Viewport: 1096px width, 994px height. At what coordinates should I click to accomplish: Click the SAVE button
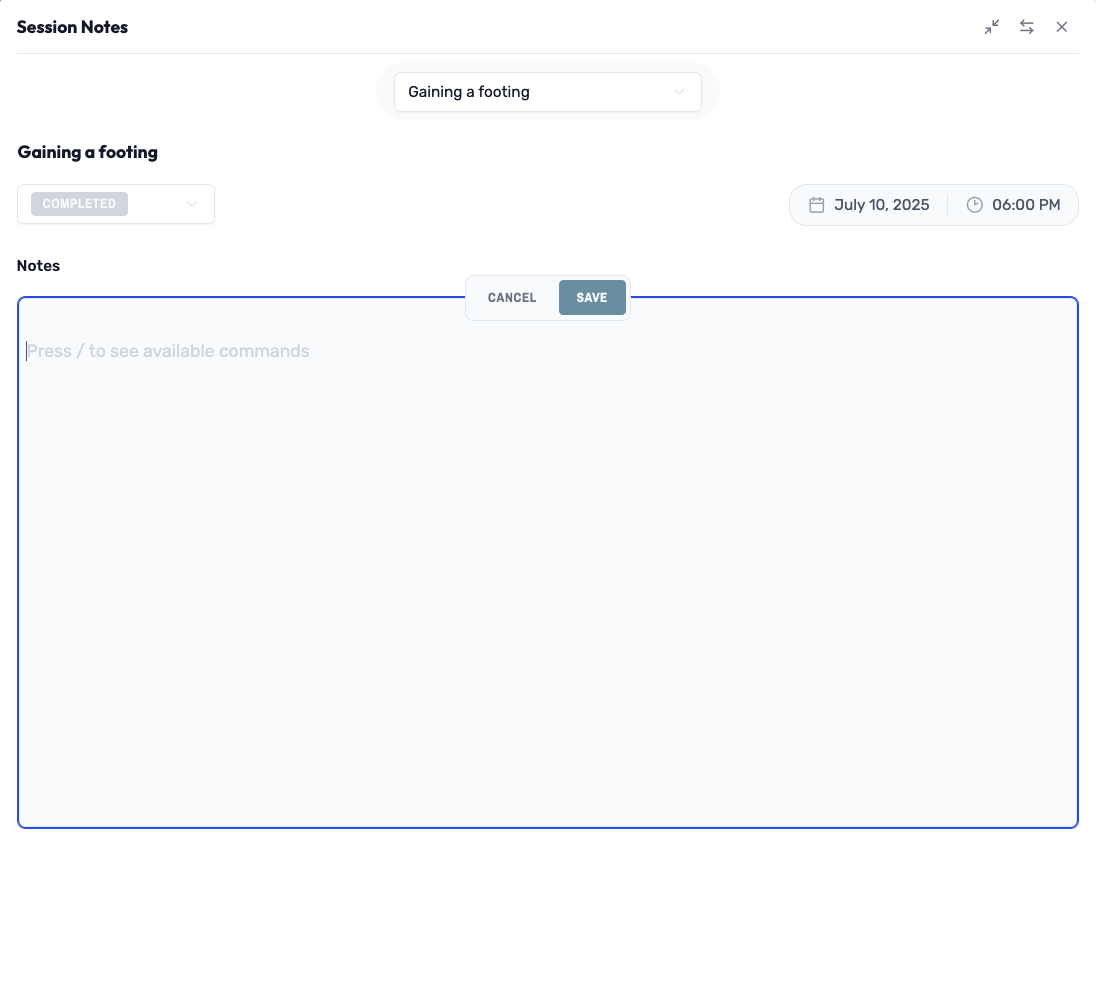point(592,297)
